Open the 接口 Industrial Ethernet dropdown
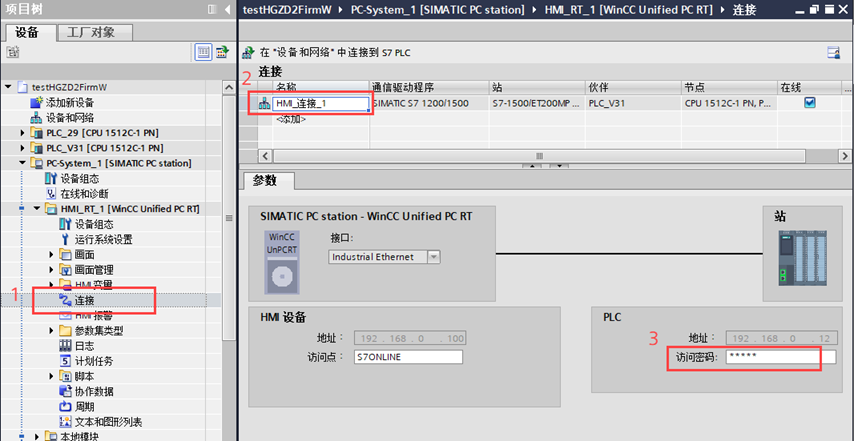854x441 pixels. click(433, 257)
